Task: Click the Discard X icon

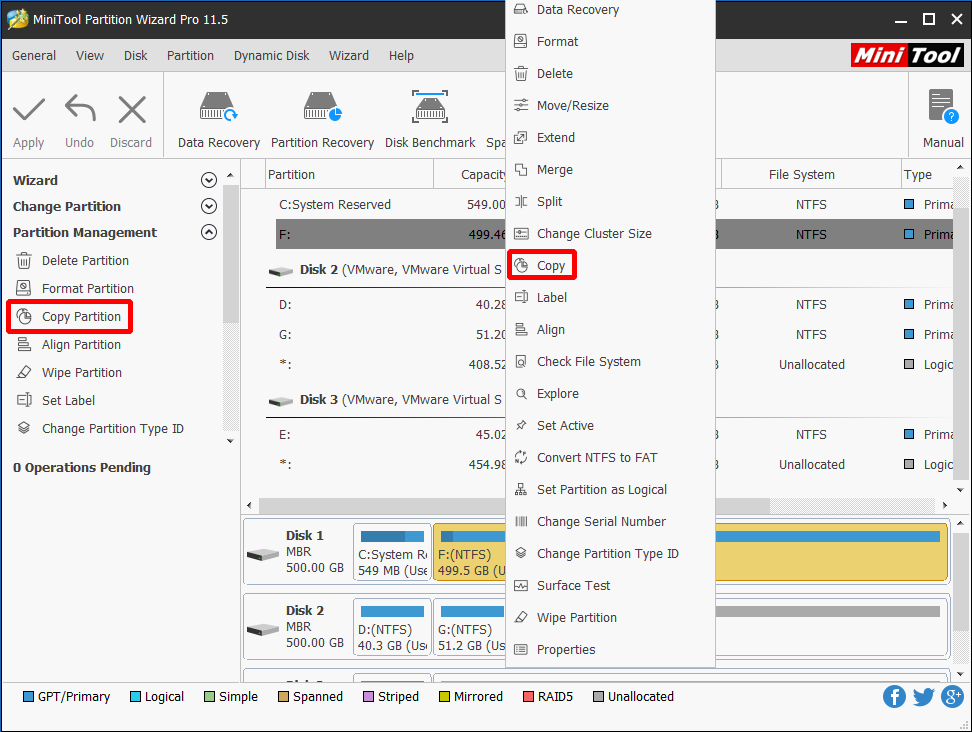Action: [131, 110]
